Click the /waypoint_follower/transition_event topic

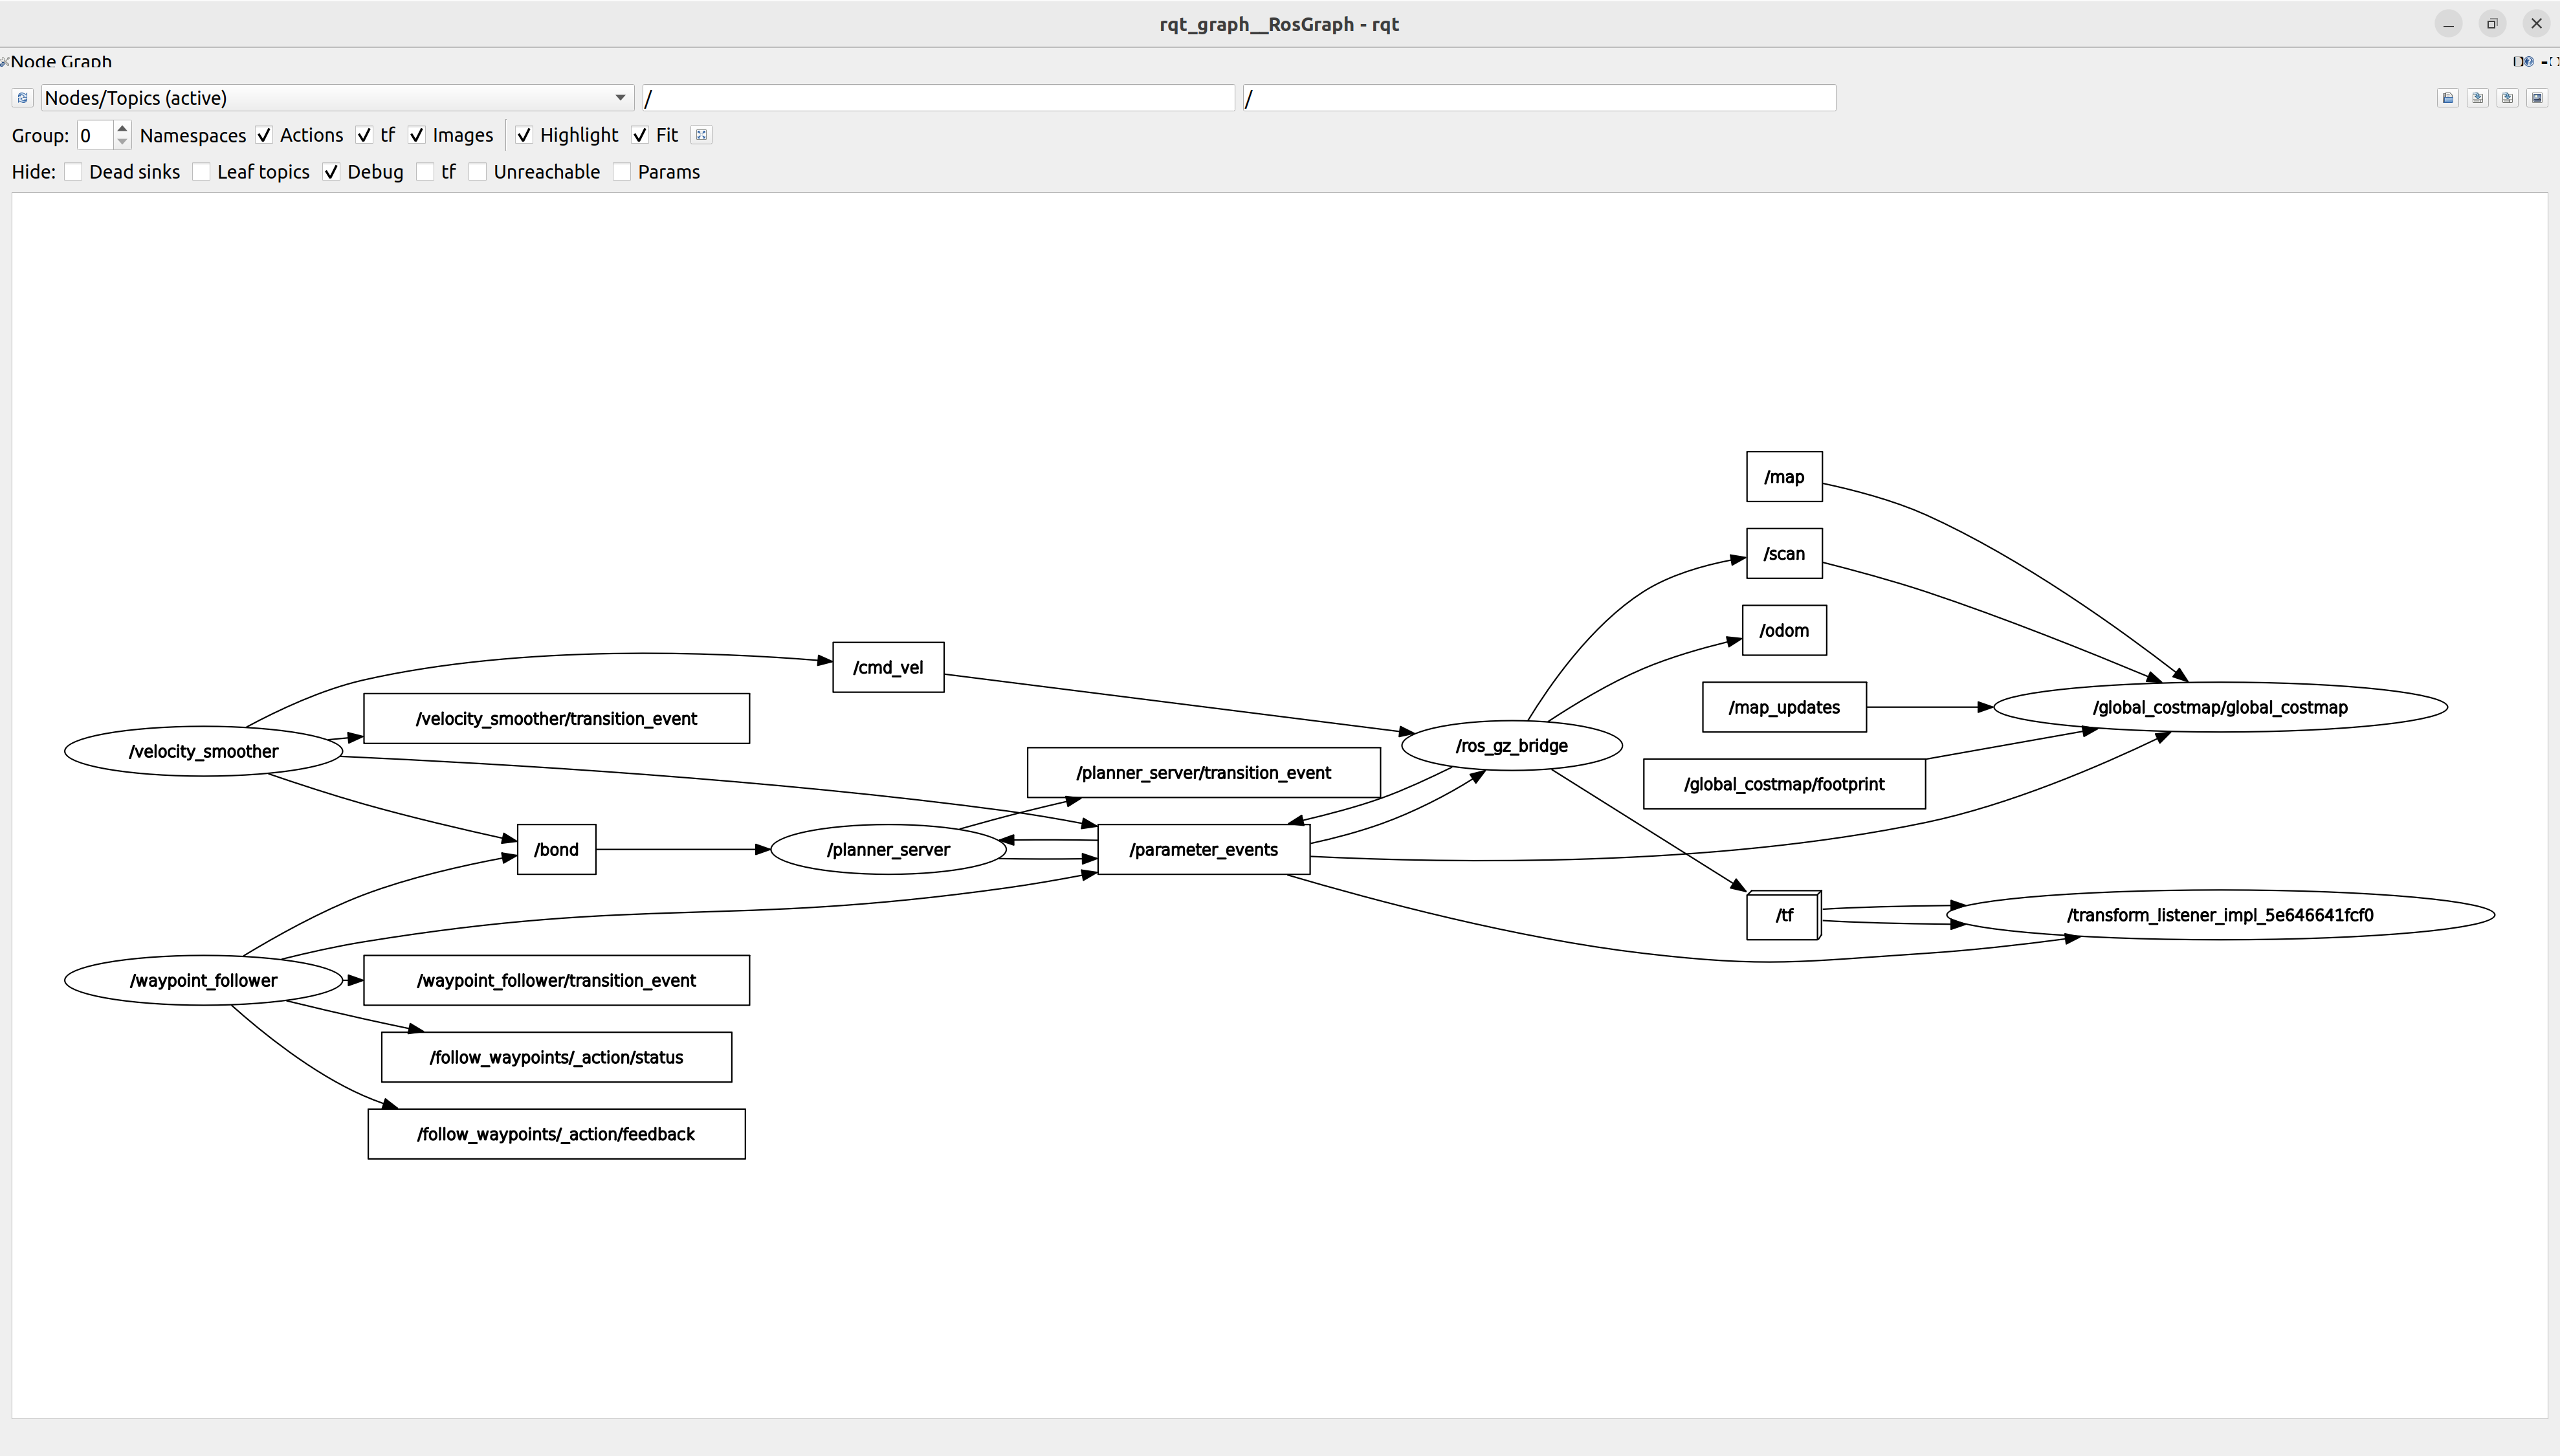tap(556, 980)
